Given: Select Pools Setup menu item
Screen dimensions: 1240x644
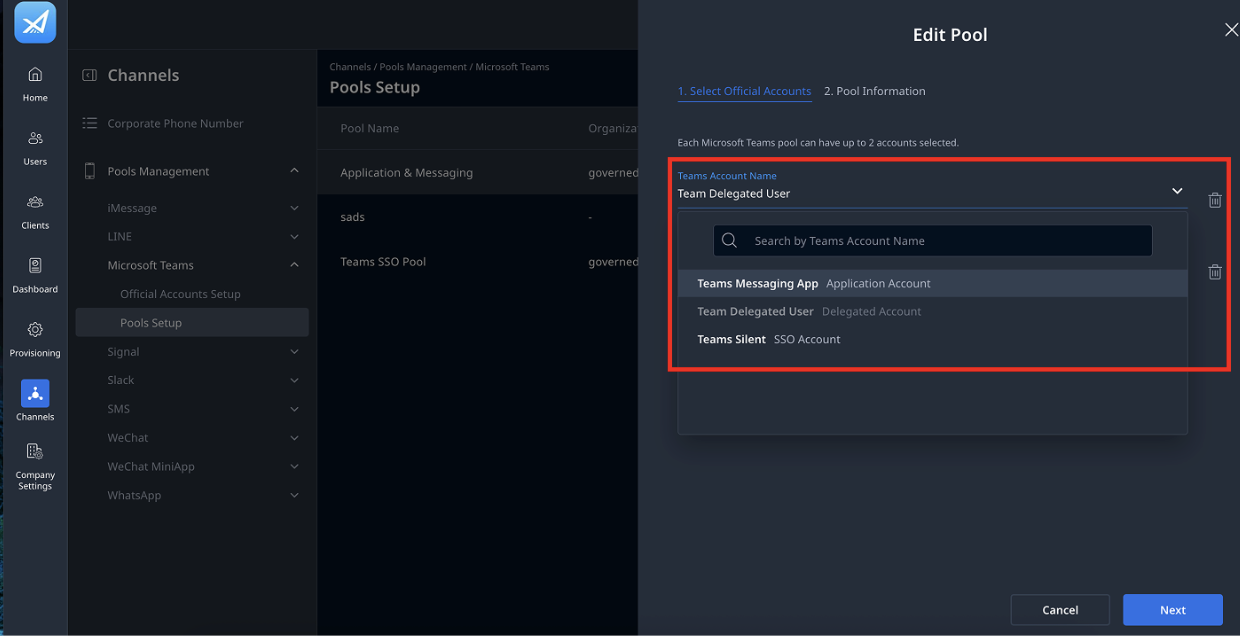Looking at the screenshot, I should [x=192, y=322].
